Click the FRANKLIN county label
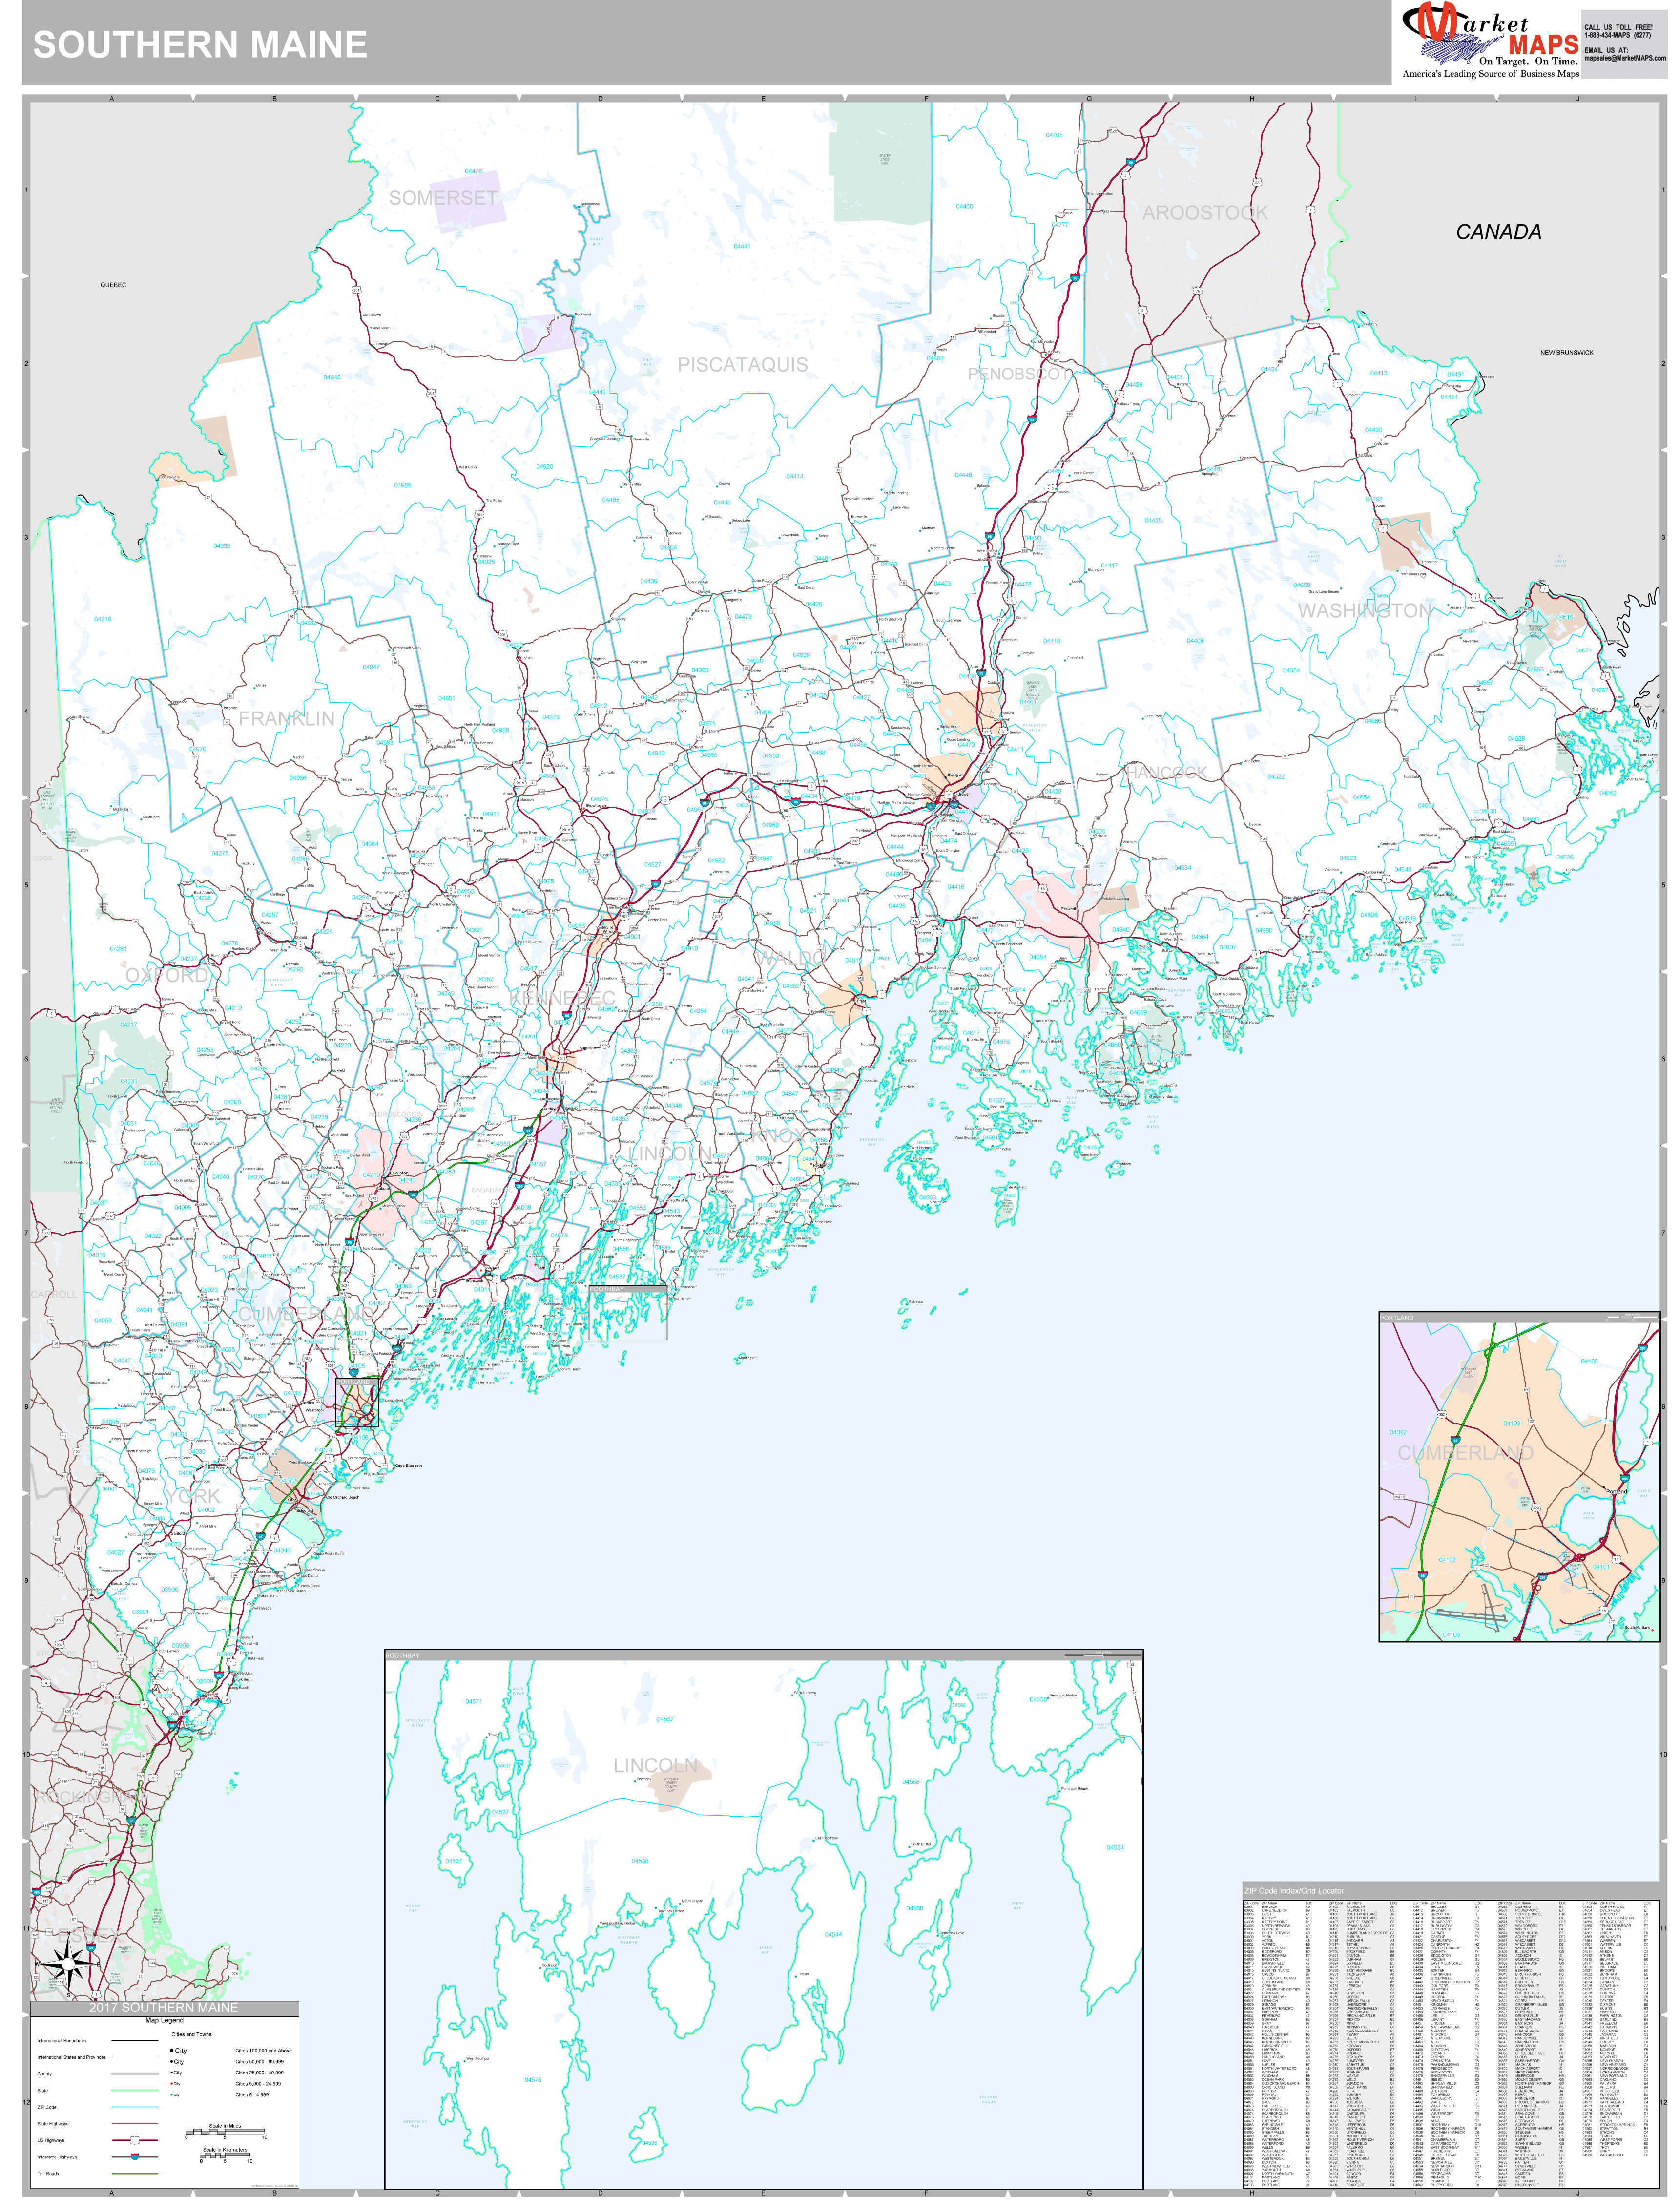Image resolution: width=1680 pixels, height=2199 pixels. pos(286,718)
